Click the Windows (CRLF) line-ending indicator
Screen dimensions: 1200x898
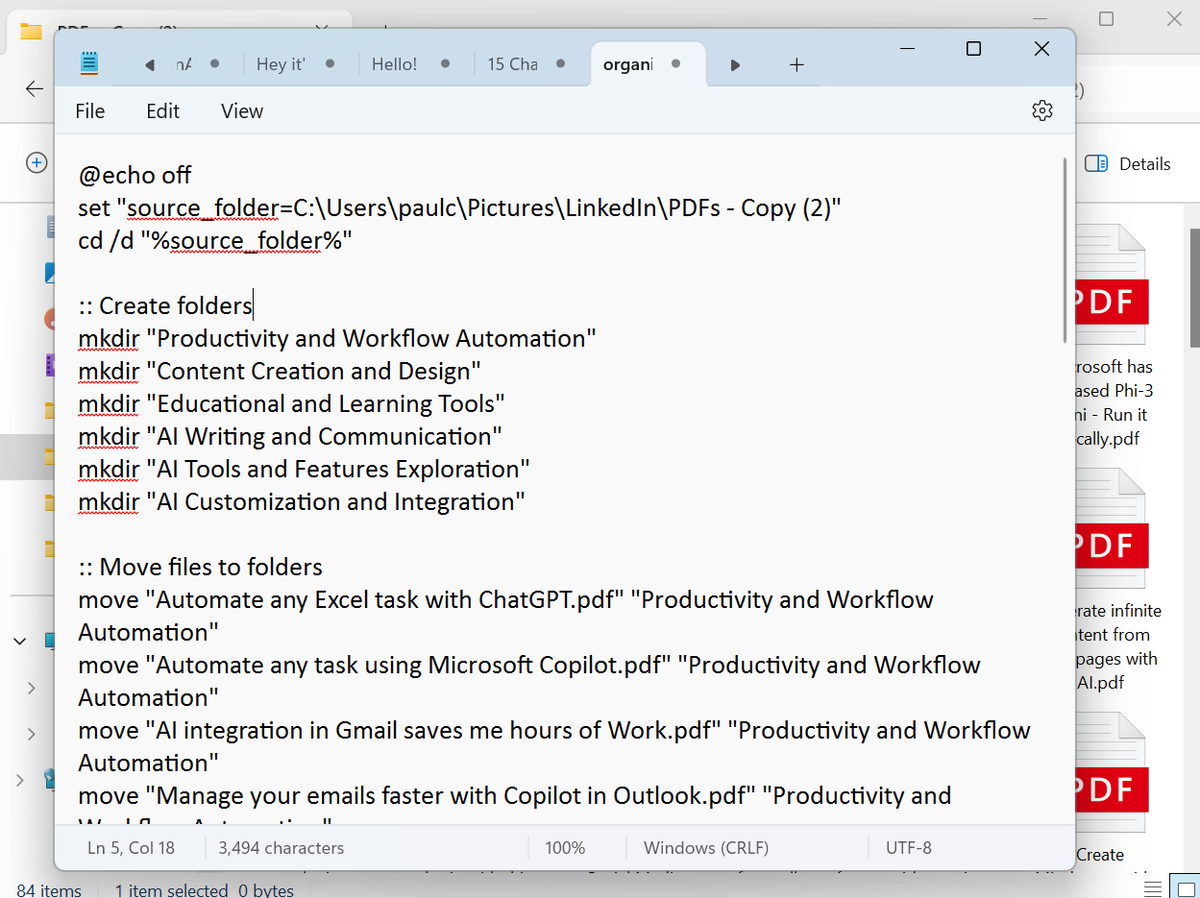[x=705, y=847]
